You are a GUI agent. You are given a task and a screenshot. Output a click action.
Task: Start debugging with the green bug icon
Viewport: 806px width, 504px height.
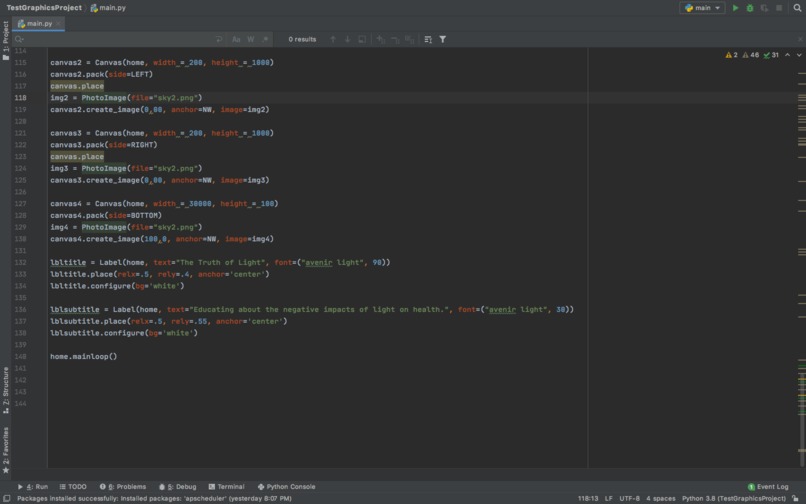coord(750,8)
